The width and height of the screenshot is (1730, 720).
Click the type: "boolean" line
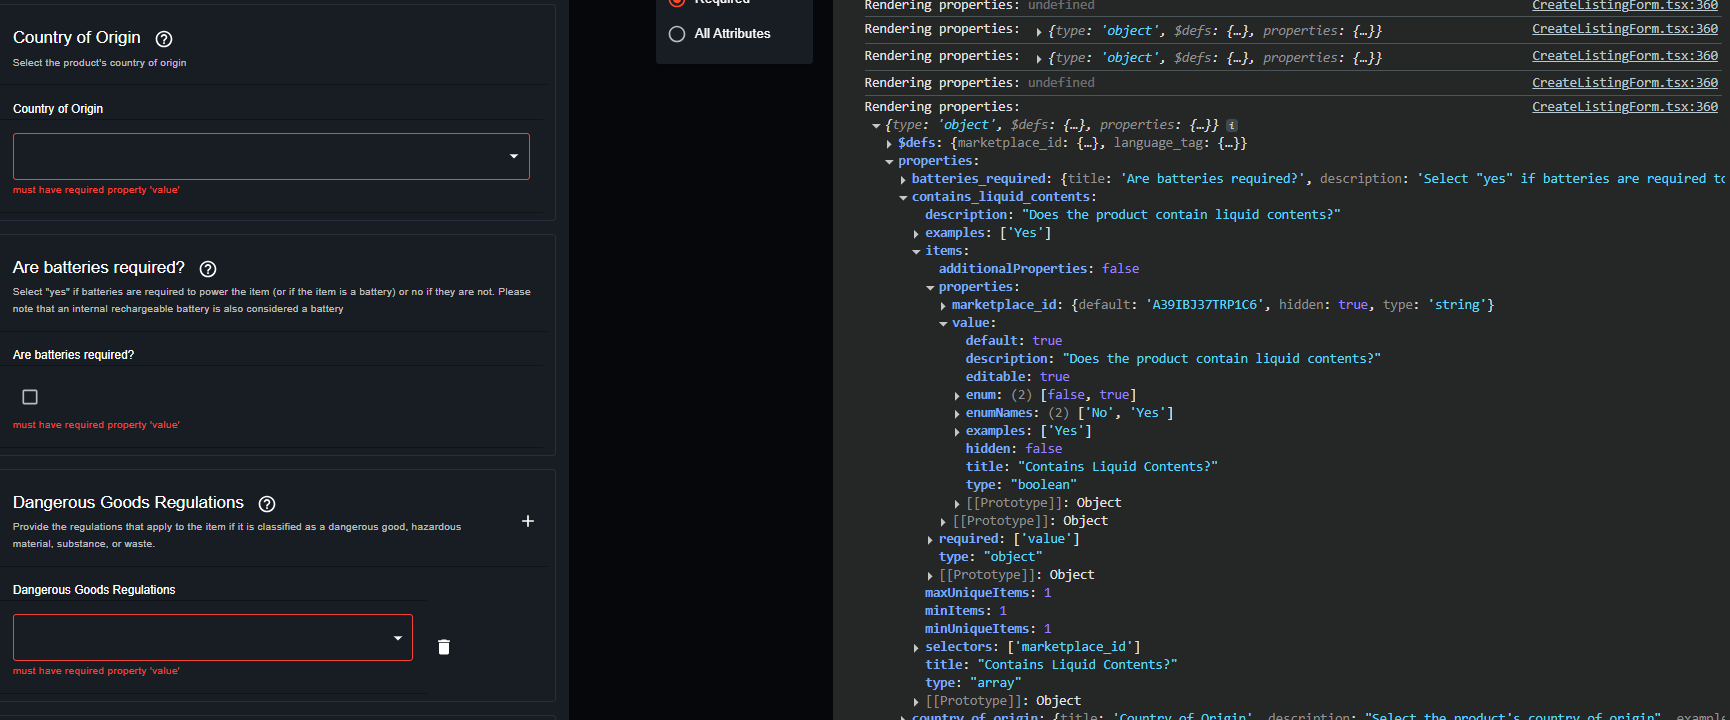(x=1021, y=485)
